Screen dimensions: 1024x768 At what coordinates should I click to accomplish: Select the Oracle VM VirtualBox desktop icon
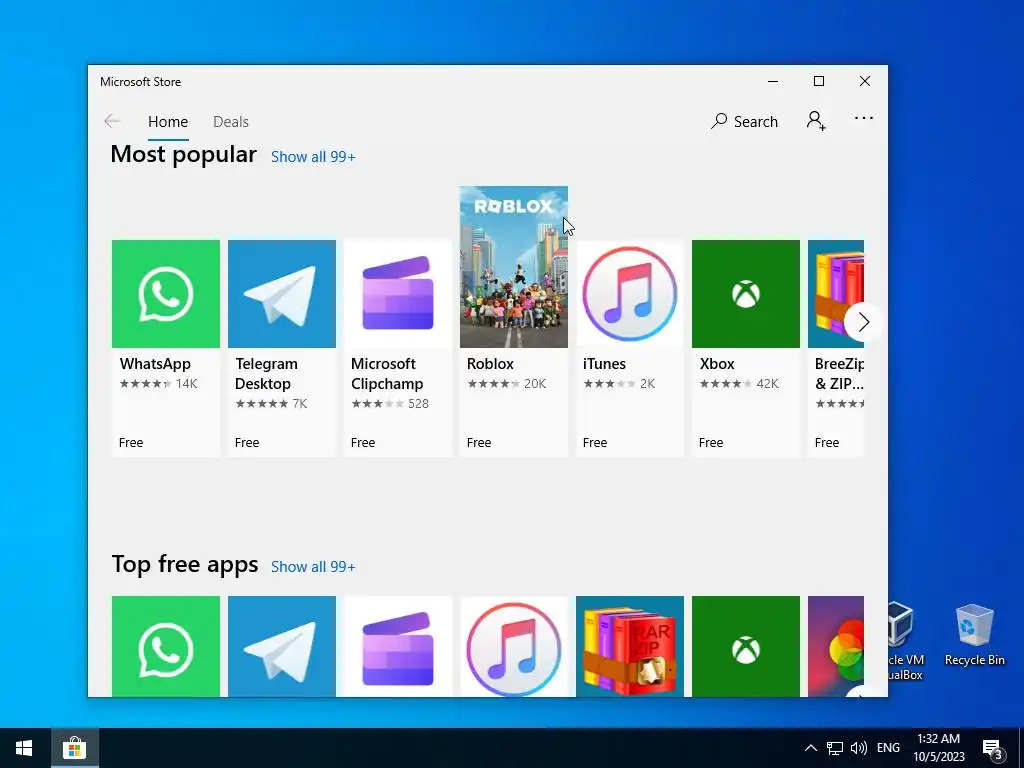pos(906,641)
